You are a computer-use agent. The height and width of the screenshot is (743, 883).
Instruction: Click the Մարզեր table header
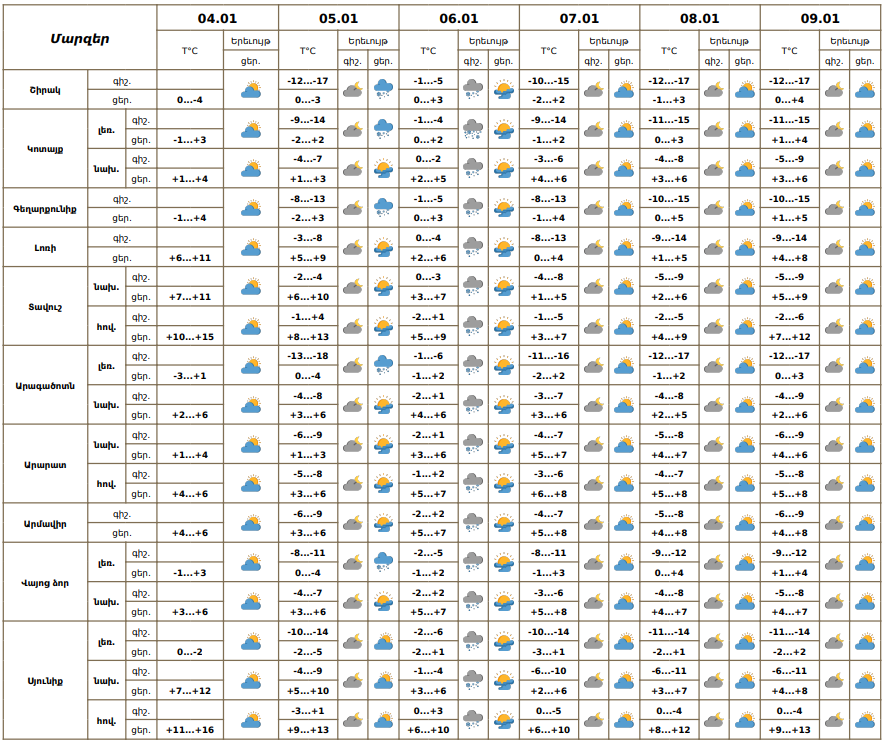[x=80, y=38]
